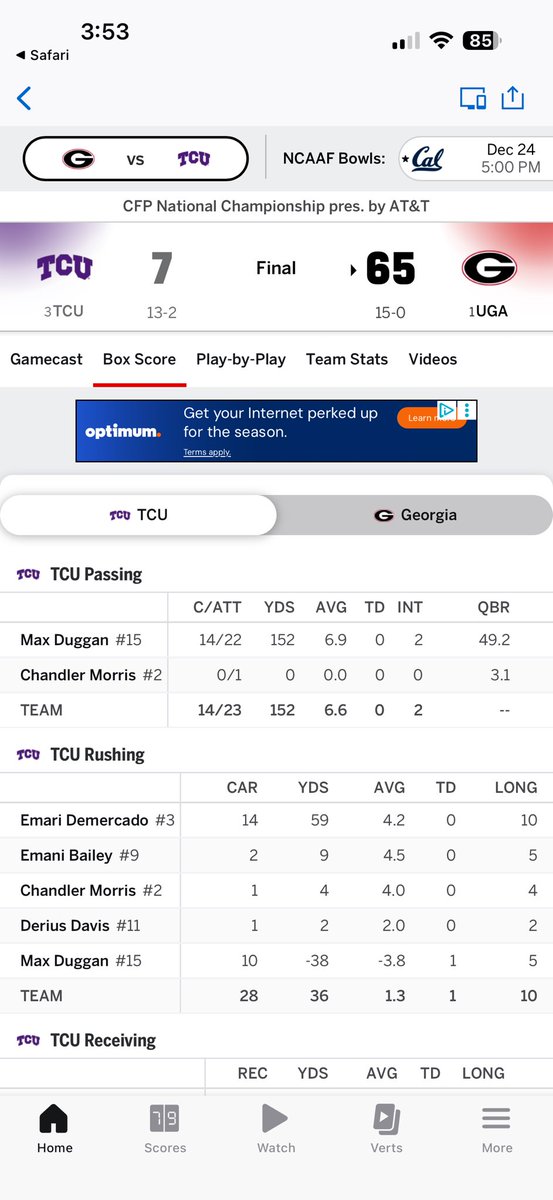The image size is (553, 1200).
Task: Open the Watch play icon
Action: coord(276,1129)
